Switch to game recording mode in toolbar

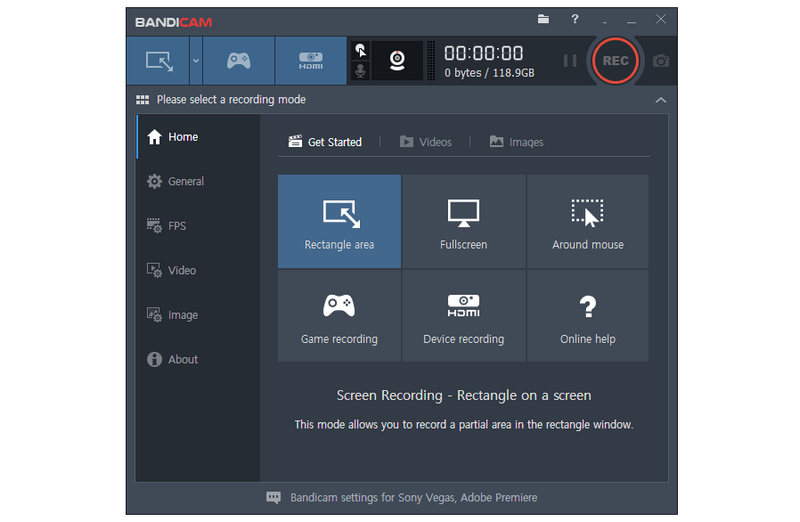pyautogui.click(x=238, y=61)
